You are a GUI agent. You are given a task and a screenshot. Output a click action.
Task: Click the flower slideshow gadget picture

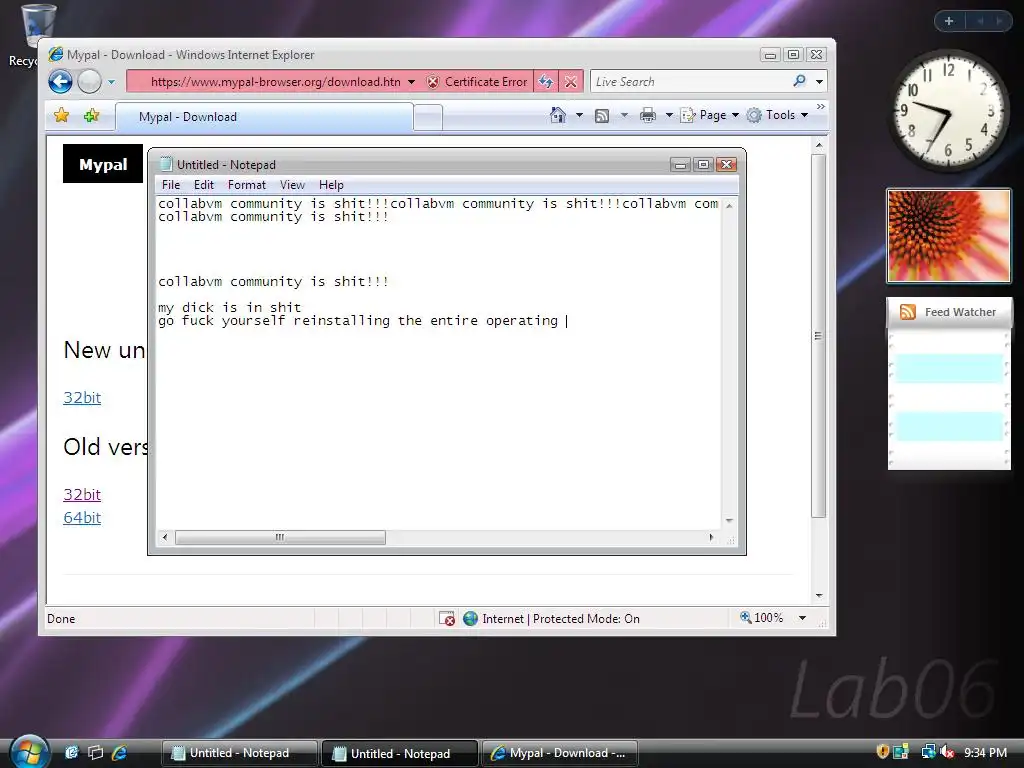click(948, 236)
